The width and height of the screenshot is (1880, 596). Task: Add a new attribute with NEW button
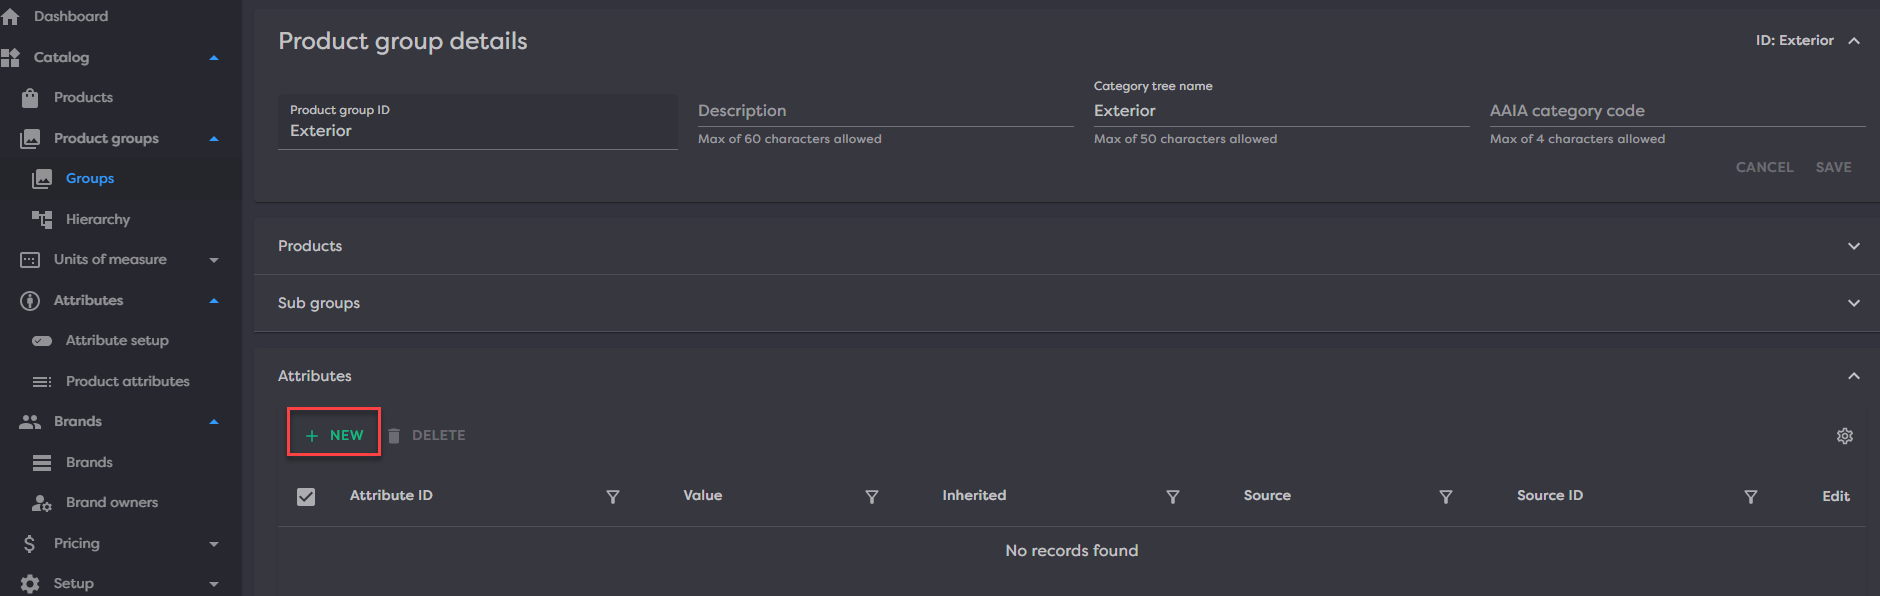click(334, 435)
